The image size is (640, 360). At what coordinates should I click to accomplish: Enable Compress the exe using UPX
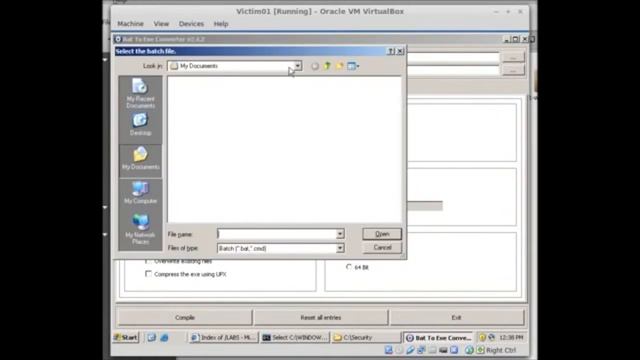149,274
